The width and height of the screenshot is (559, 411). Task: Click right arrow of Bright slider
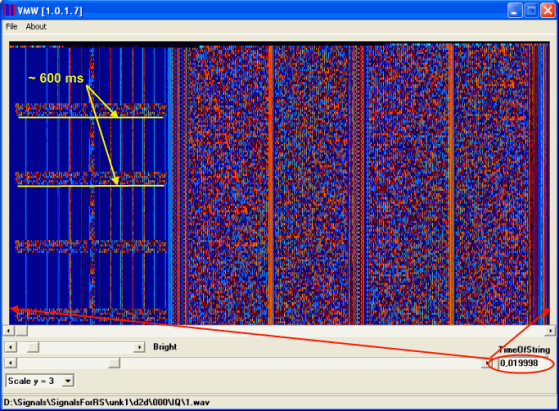pyautogui.click(x=139, y=347)
